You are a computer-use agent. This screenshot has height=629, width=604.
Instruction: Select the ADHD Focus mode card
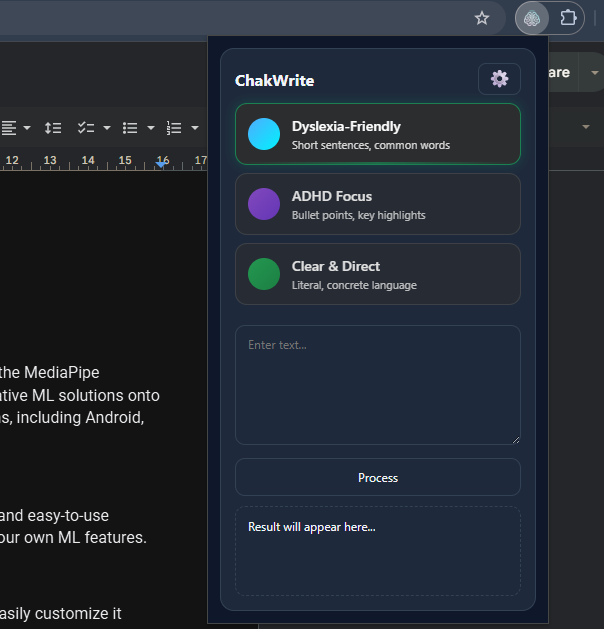(378, 204)
